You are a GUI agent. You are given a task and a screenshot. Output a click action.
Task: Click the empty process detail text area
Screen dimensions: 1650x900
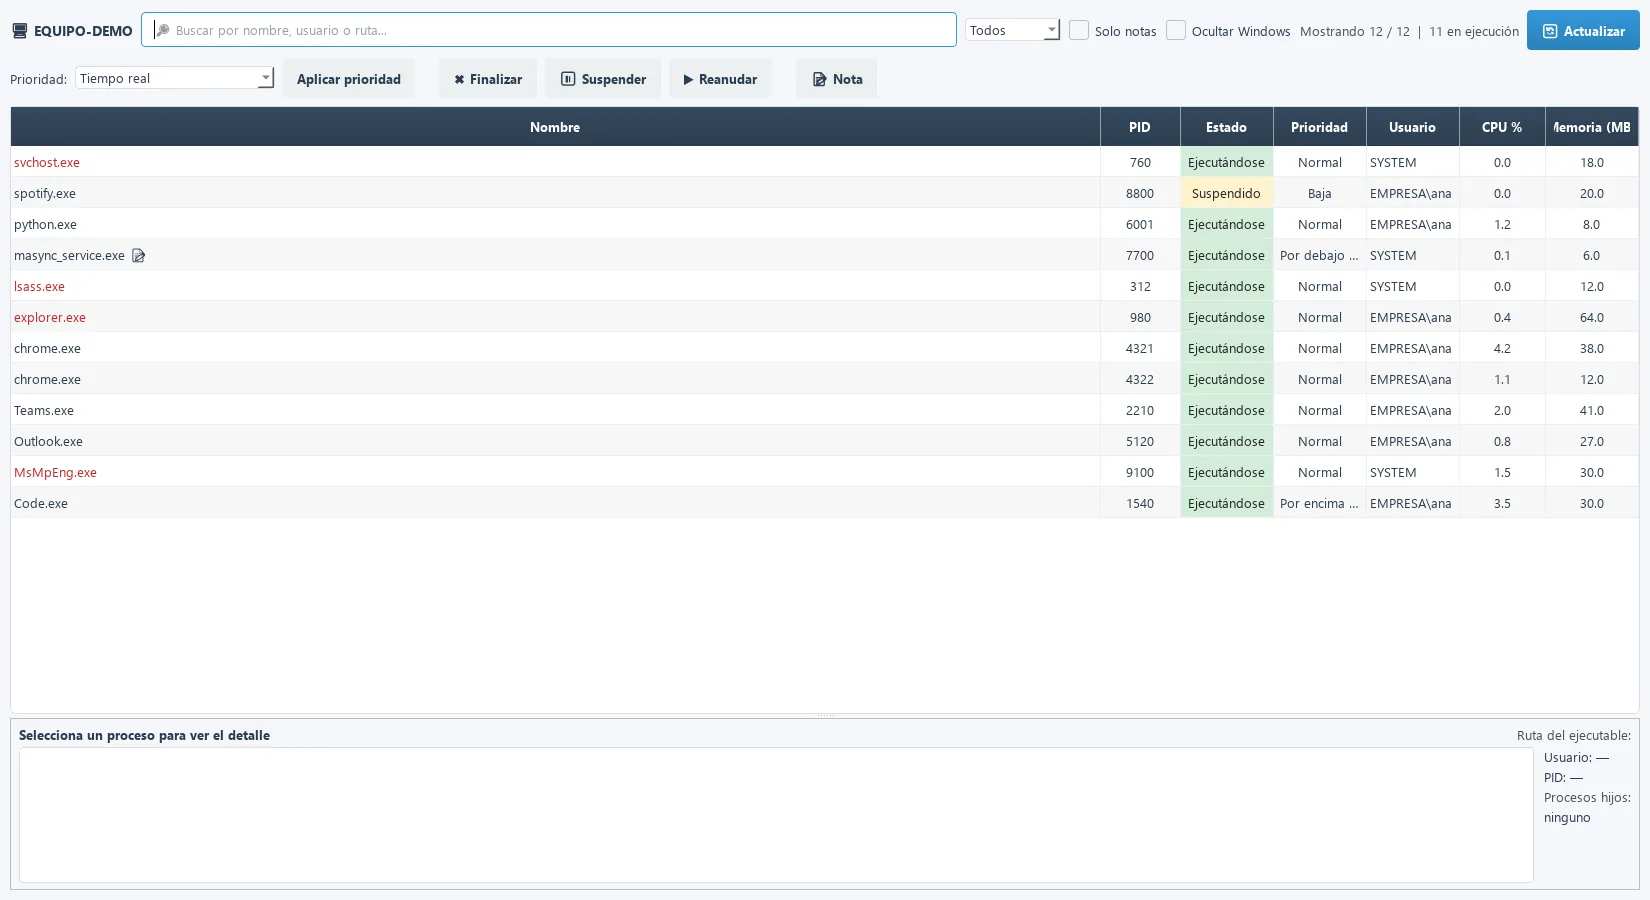pyautogui.click(x=776, y=815)
